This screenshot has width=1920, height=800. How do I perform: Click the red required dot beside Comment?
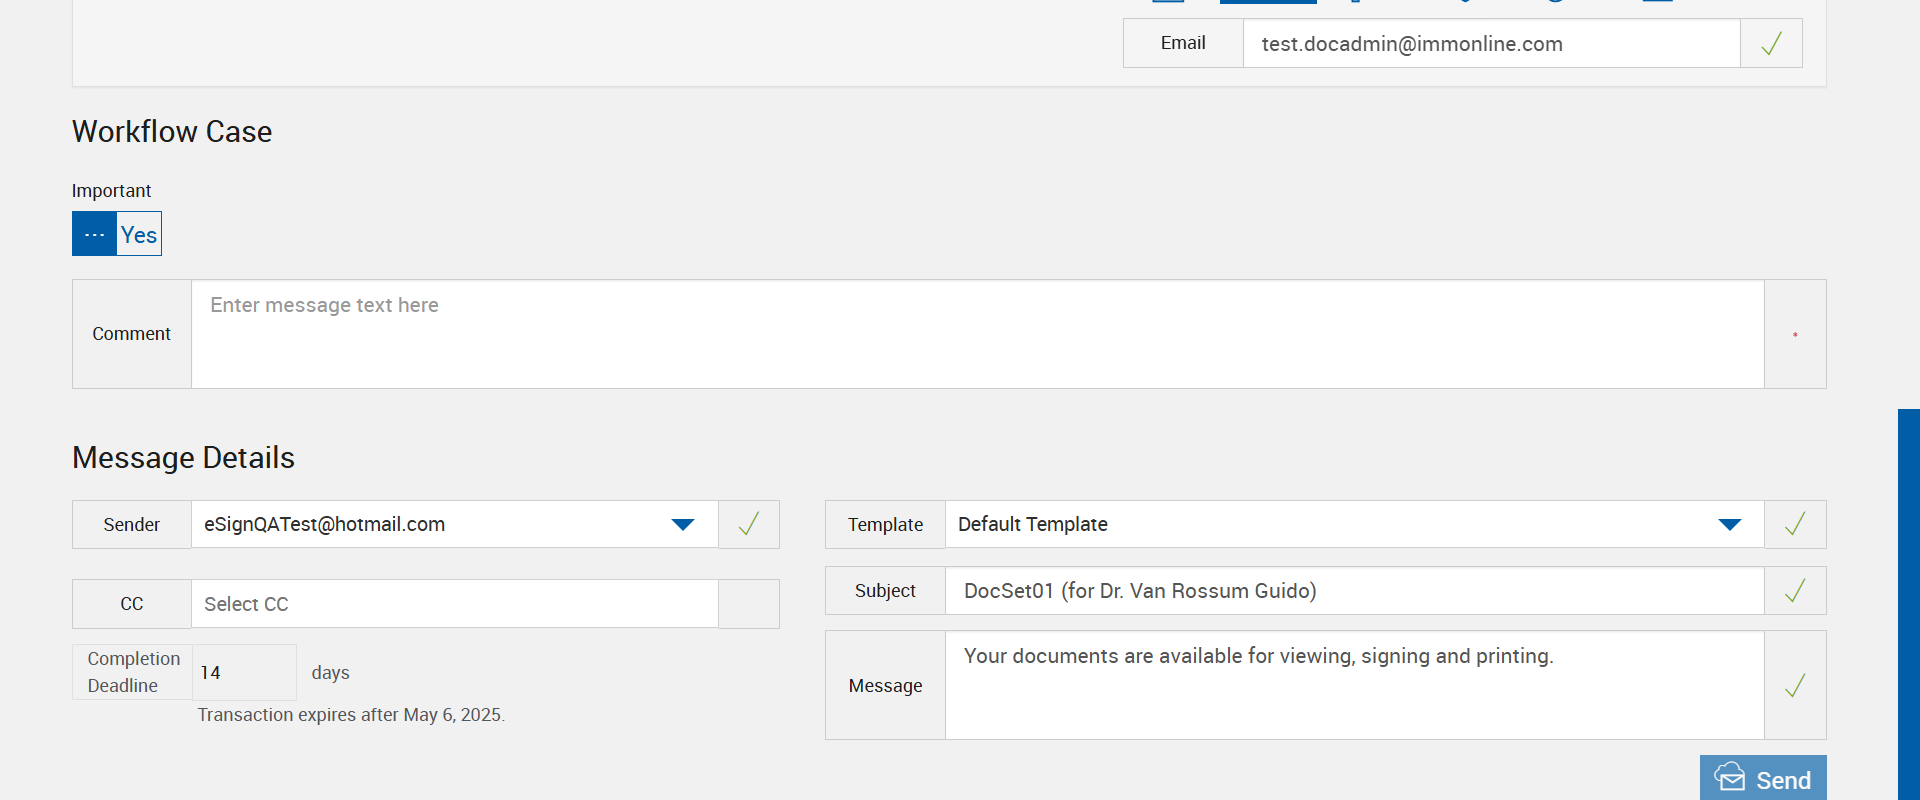click(1795, 334)
